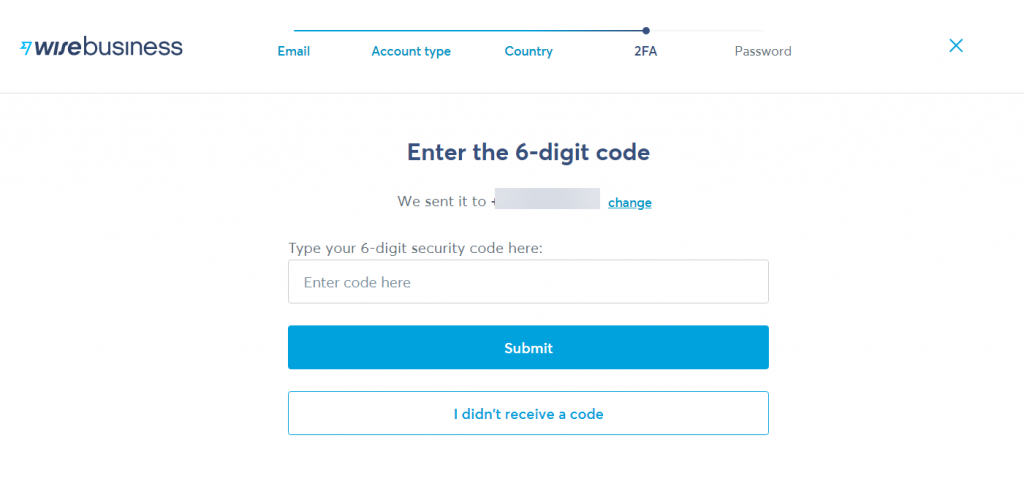This screenshot has height=487, width=1024.
Task: Return to the Account type step
Action: pos(411,51)
